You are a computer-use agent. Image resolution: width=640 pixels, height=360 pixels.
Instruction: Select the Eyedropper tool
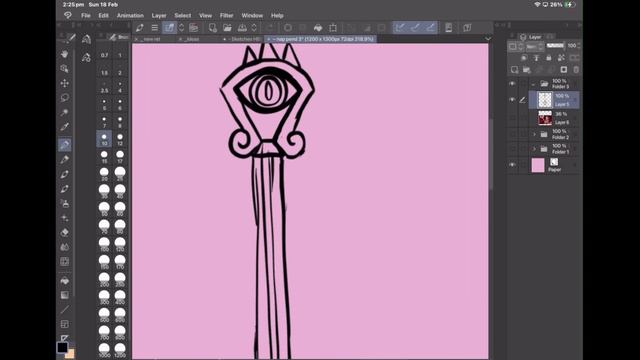click(x=64, y=127)
